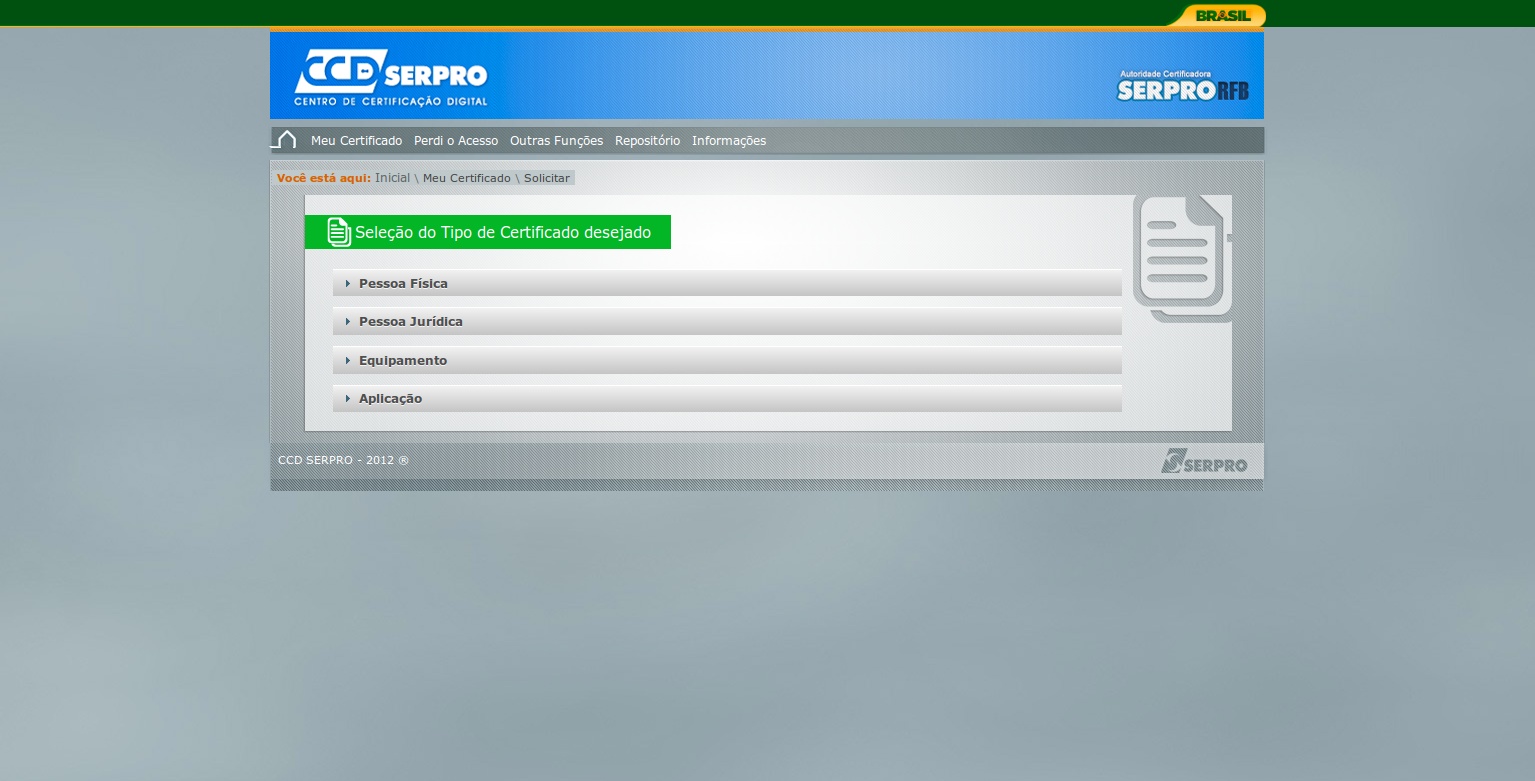Expand the Pessoa Jurídica section
1535x781 pixels.
point(410,322)
